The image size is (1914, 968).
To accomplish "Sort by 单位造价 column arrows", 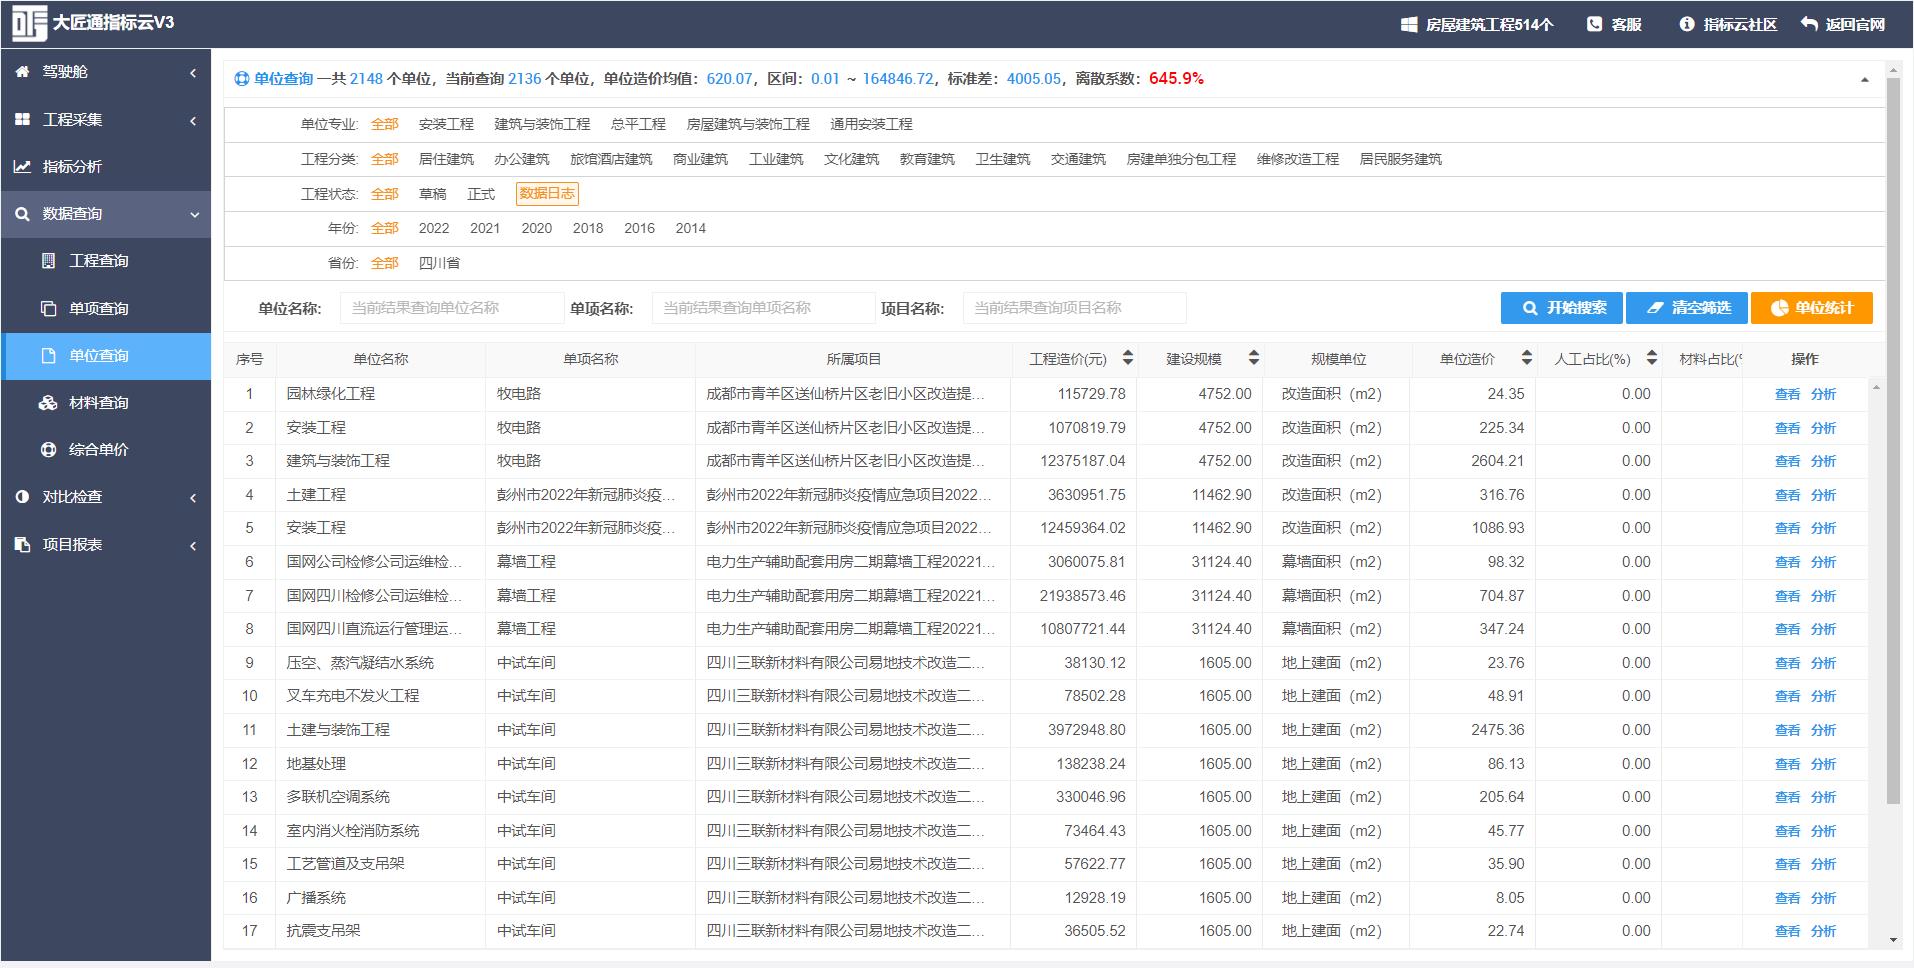I will [1526, 358].
